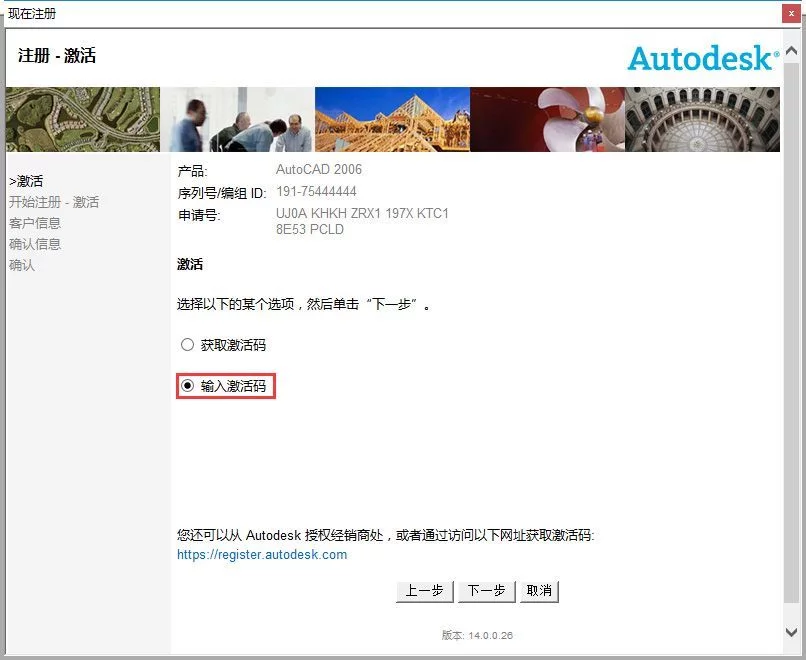Click the aerial landscape banner image
This screenshot has width=806, height=660.
coord(83,119)
